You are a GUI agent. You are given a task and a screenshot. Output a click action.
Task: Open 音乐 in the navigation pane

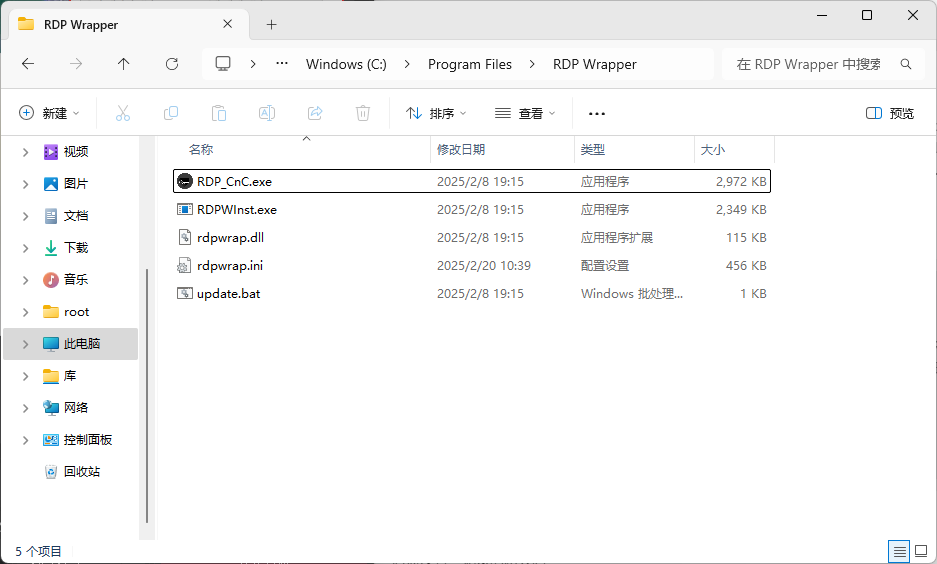point(76,280)
